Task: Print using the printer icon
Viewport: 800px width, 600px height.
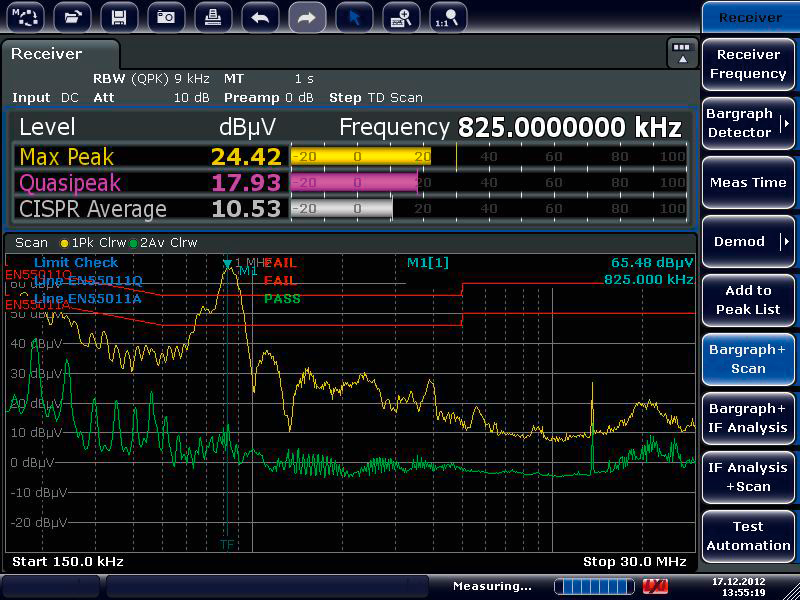Action: tap(213, 17)
